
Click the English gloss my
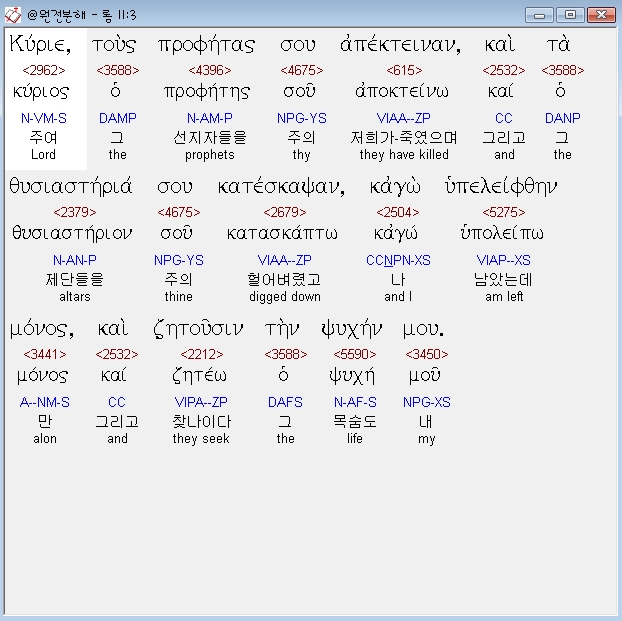(427, 439)
